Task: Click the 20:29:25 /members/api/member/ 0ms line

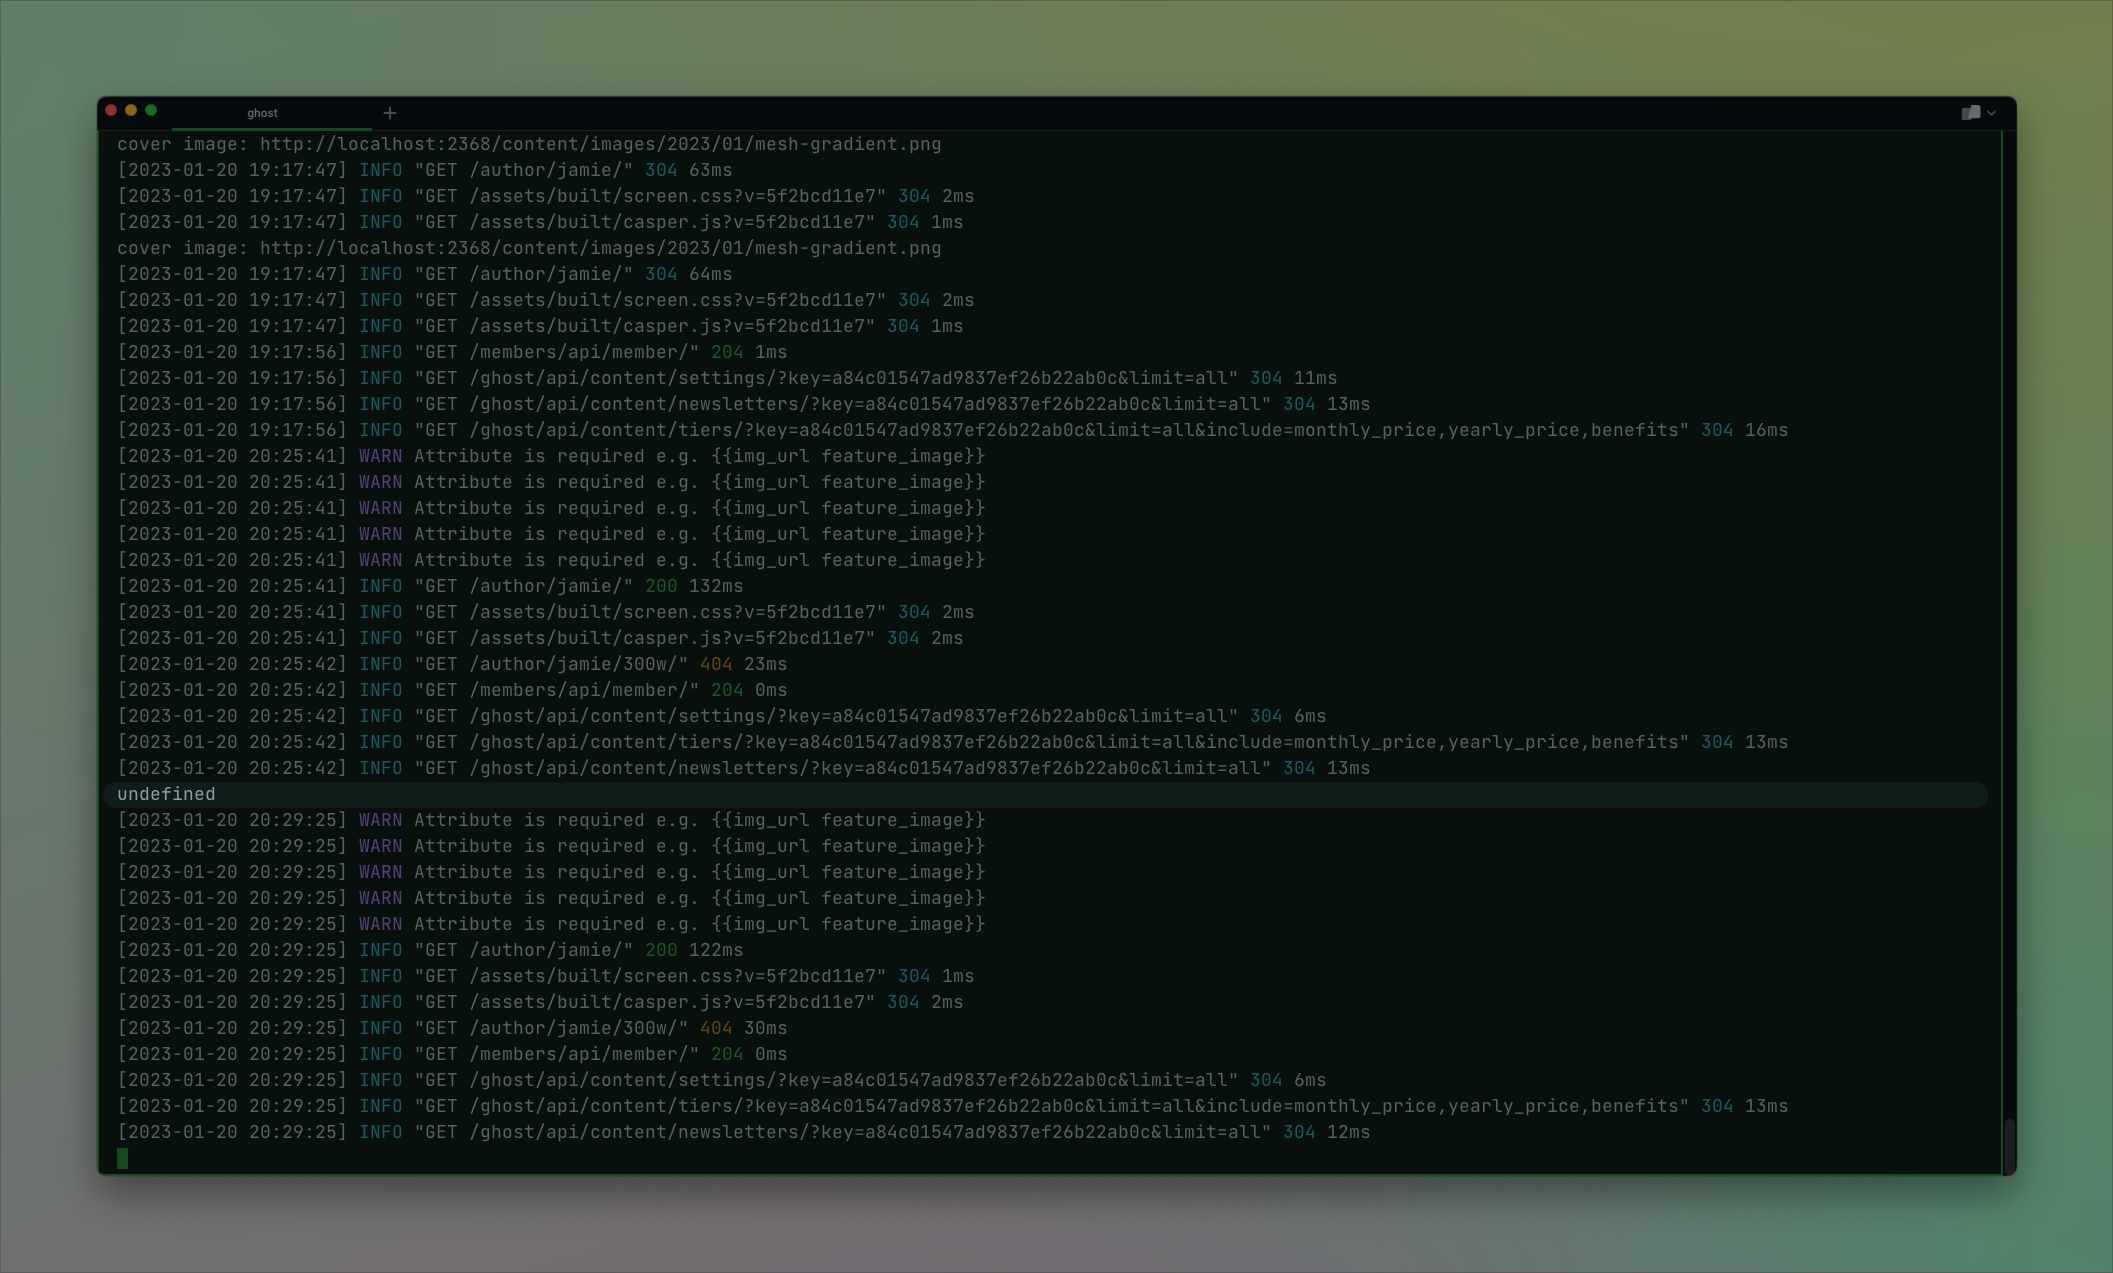Action: tap(452, 1054)
